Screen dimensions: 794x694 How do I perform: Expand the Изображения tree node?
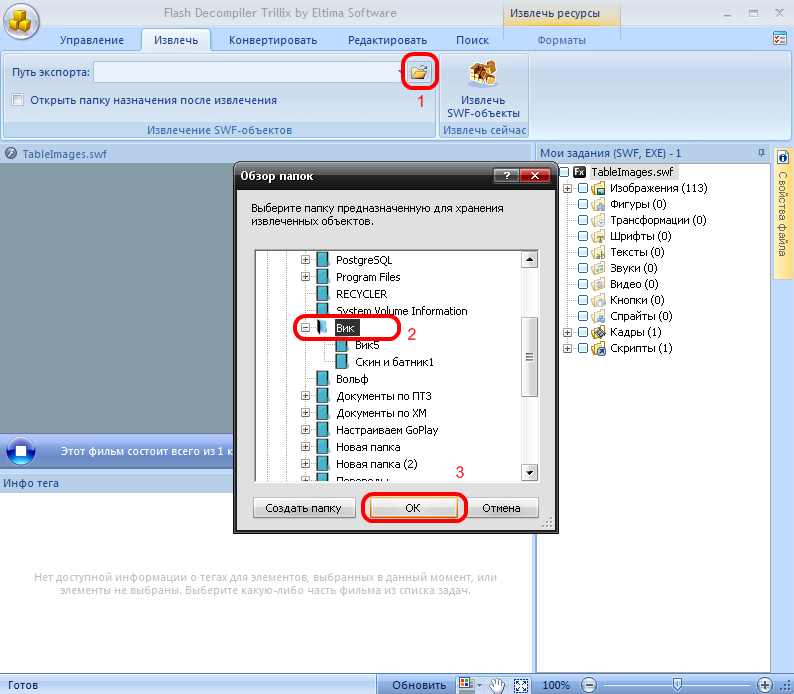567,188
